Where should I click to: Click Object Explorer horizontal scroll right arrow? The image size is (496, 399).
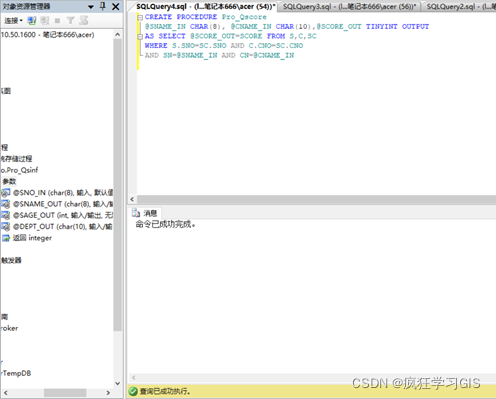pos(108,393)
